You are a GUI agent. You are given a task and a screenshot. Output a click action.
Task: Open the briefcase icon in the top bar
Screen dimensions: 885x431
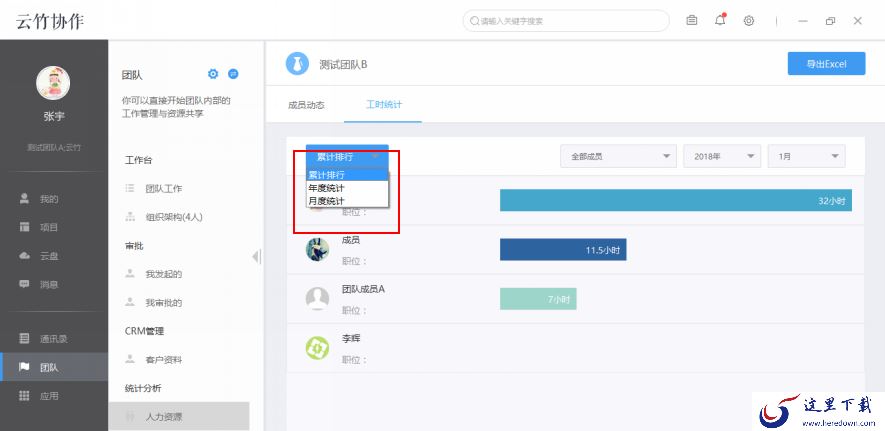691,21
